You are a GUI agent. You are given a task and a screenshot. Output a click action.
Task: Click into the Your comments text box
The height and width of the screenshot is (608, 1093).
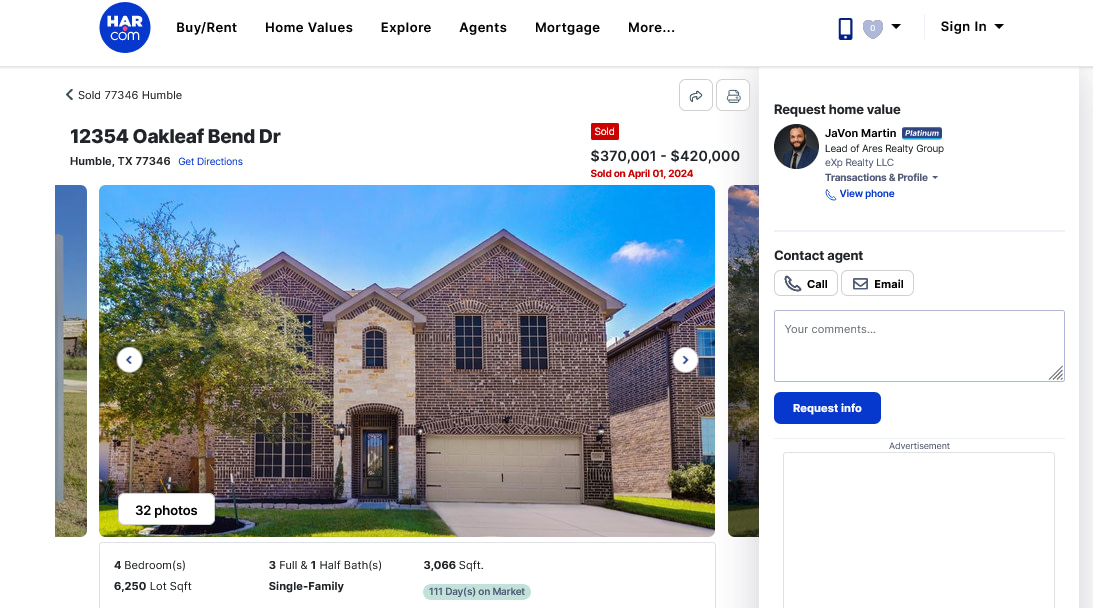(919, 346)
